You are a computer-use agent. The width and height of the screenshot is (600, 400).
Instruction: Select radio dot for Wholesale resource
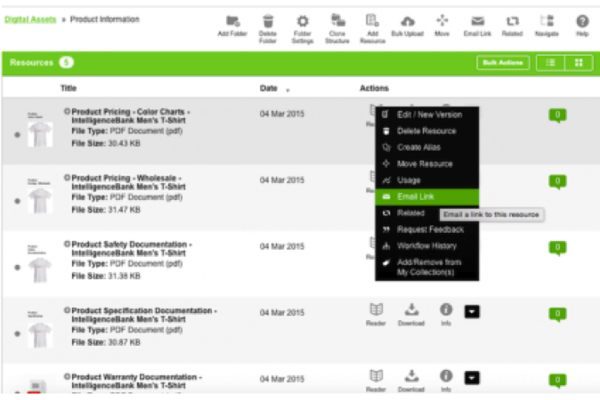17,201
